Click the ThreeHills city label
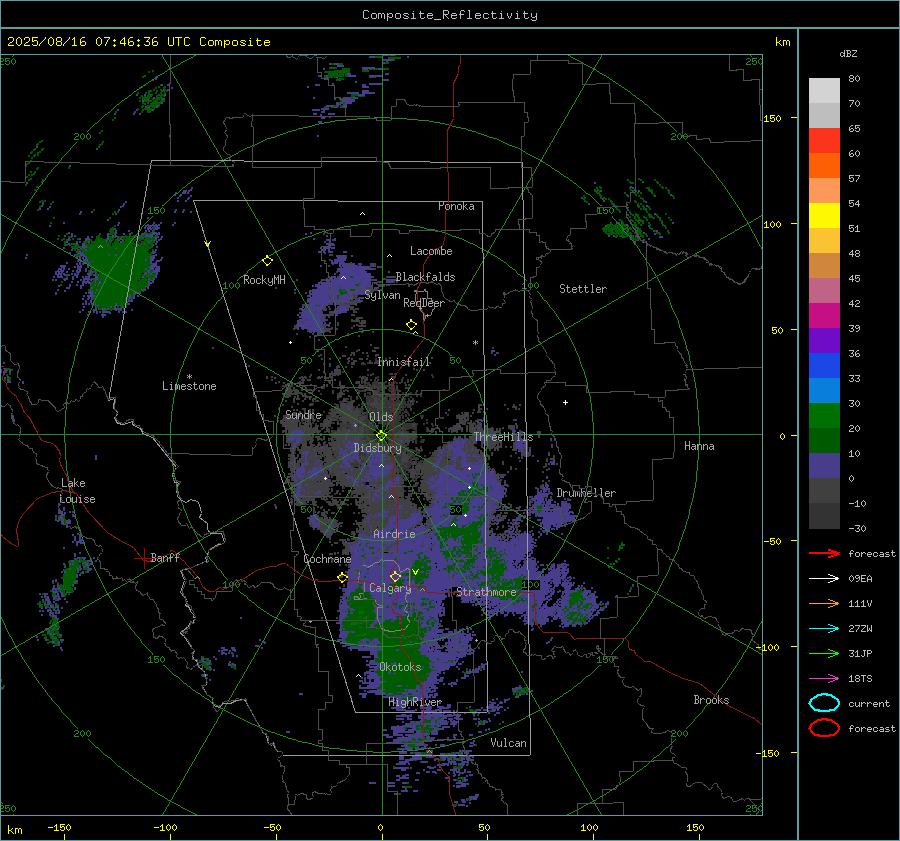Screen dimensions: 900x841 503,437
